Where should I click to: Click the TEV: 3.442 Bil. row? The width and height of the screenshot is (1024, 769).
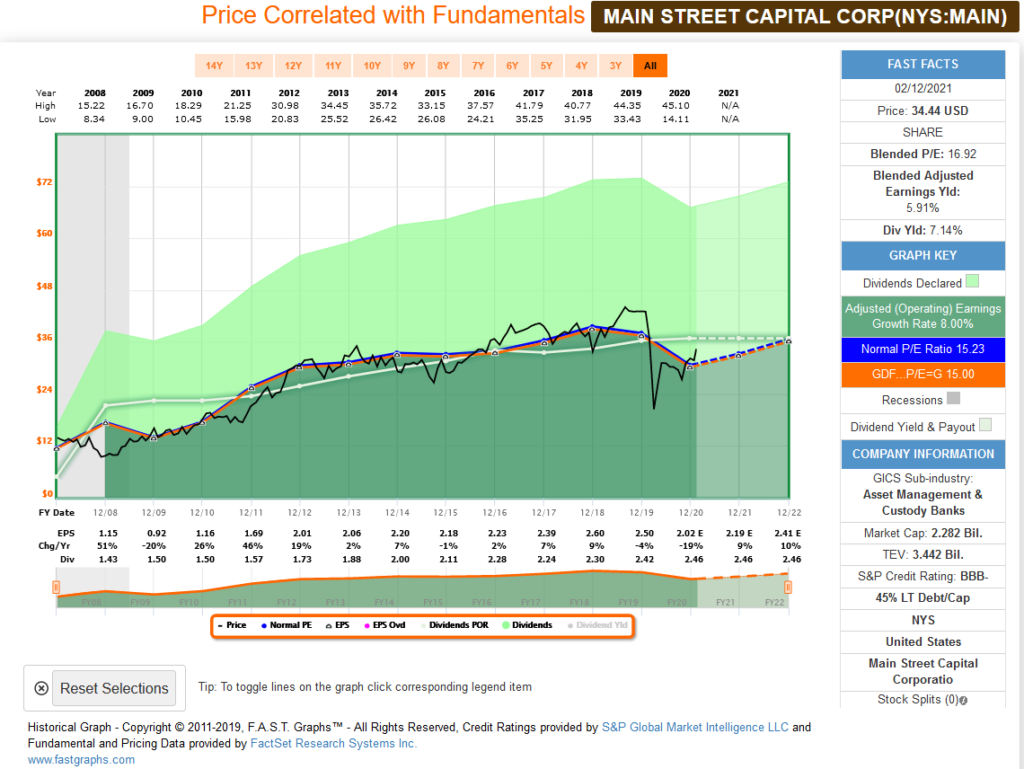click(x=923, y=555)
